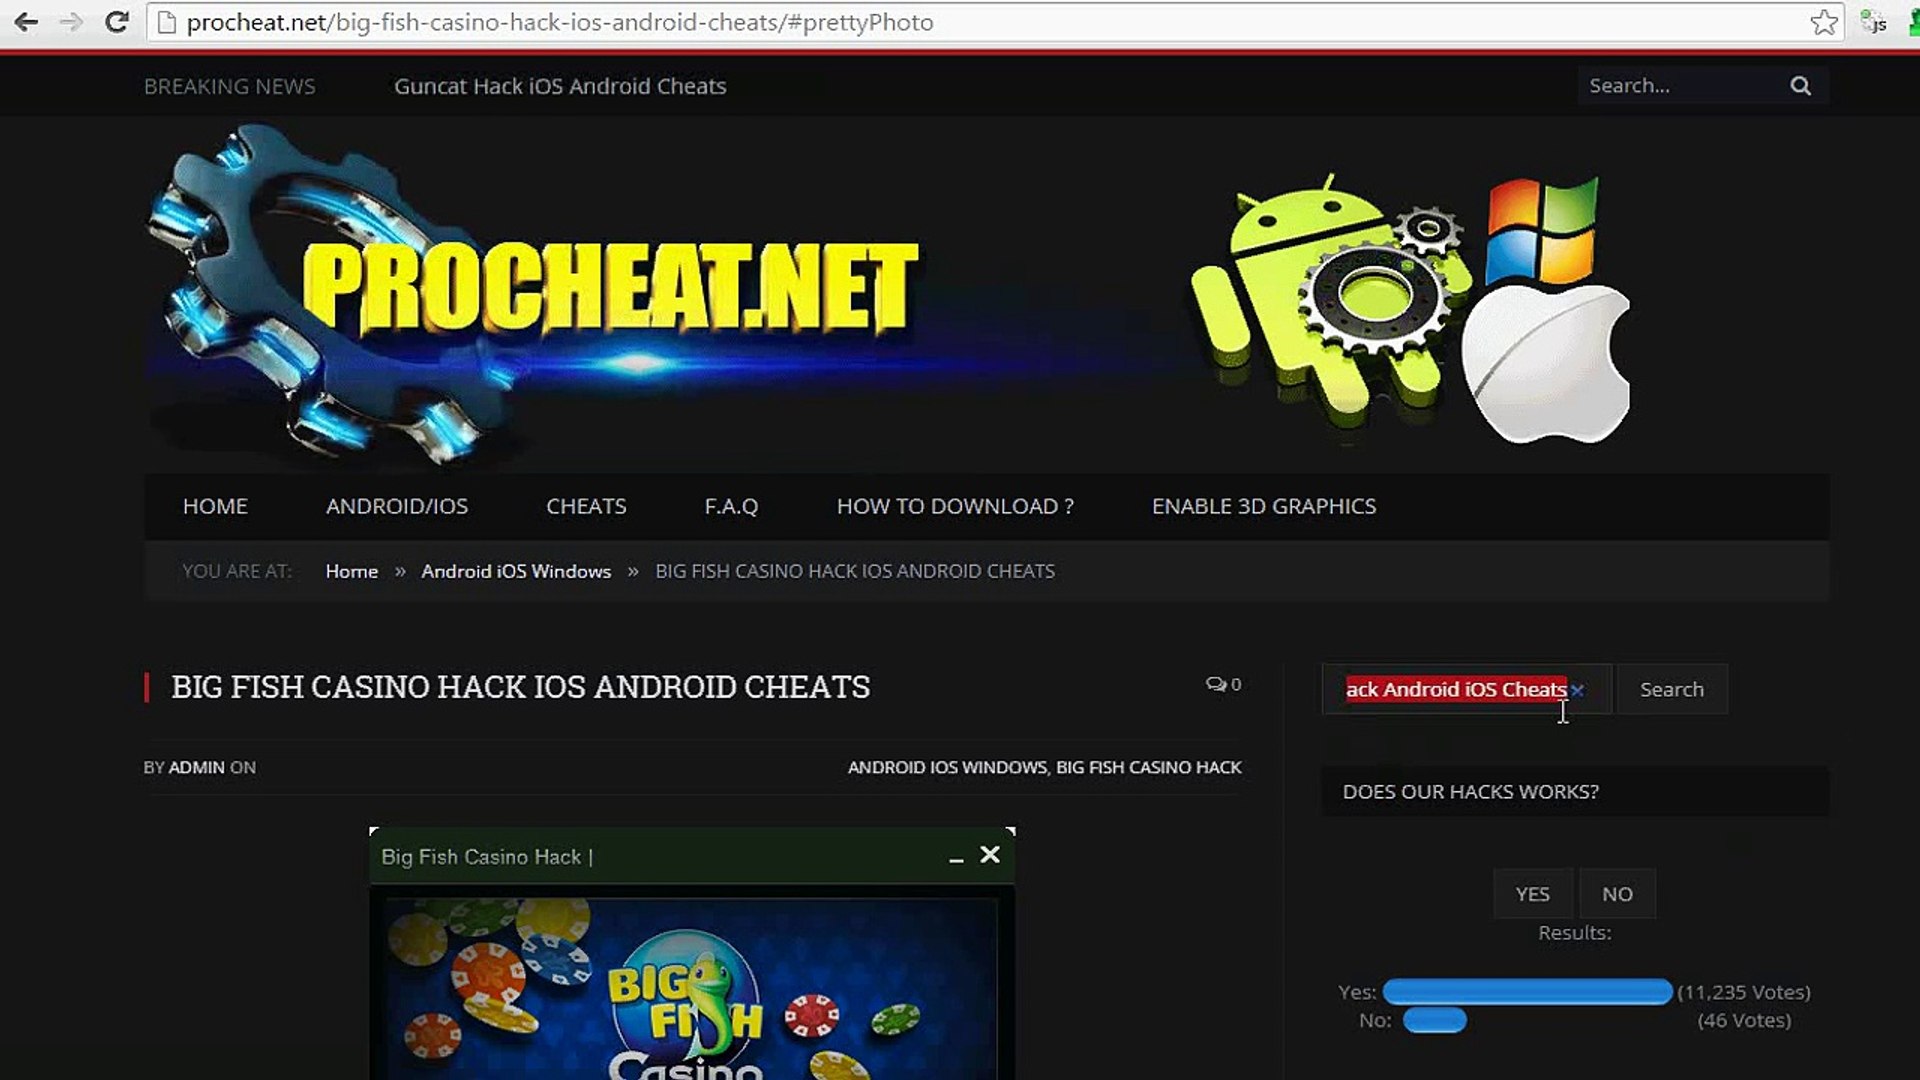This screenshot has width=1920, height=1080.
Task: Click the magnifier icon in top search
Action: [1800, 86]
